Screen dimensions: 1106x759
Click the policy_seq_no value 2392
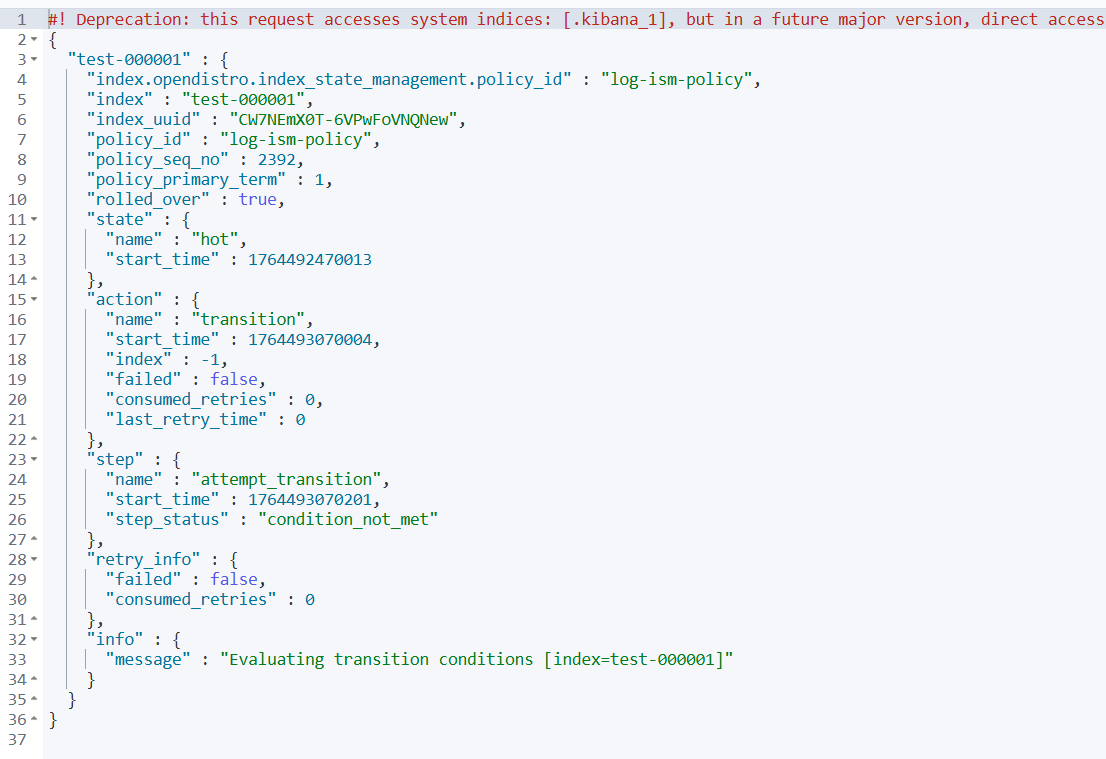point(276,159)
